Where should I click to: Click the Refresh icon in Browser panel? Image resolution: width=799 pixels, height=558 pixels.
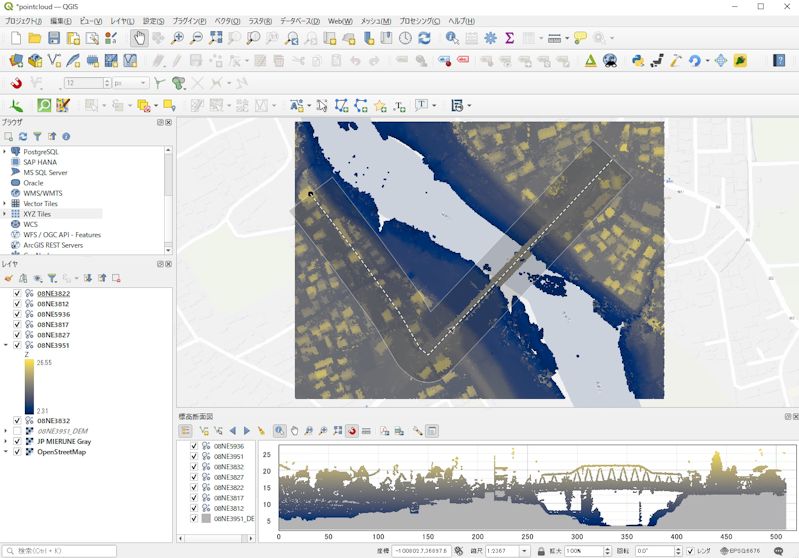pos(23,137)
